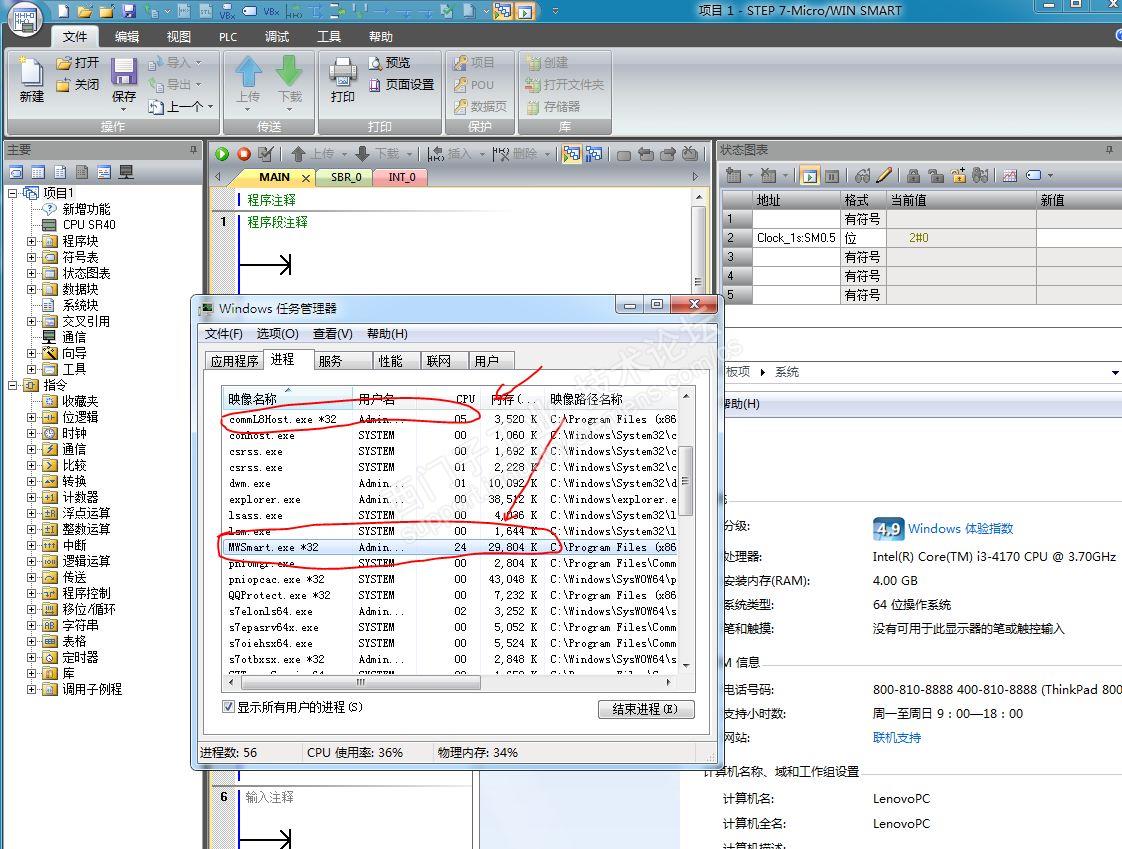Expand the 位逻辑 instruction folder
The width and height of the screenshot is (1122, 849).
pos(31,417)
